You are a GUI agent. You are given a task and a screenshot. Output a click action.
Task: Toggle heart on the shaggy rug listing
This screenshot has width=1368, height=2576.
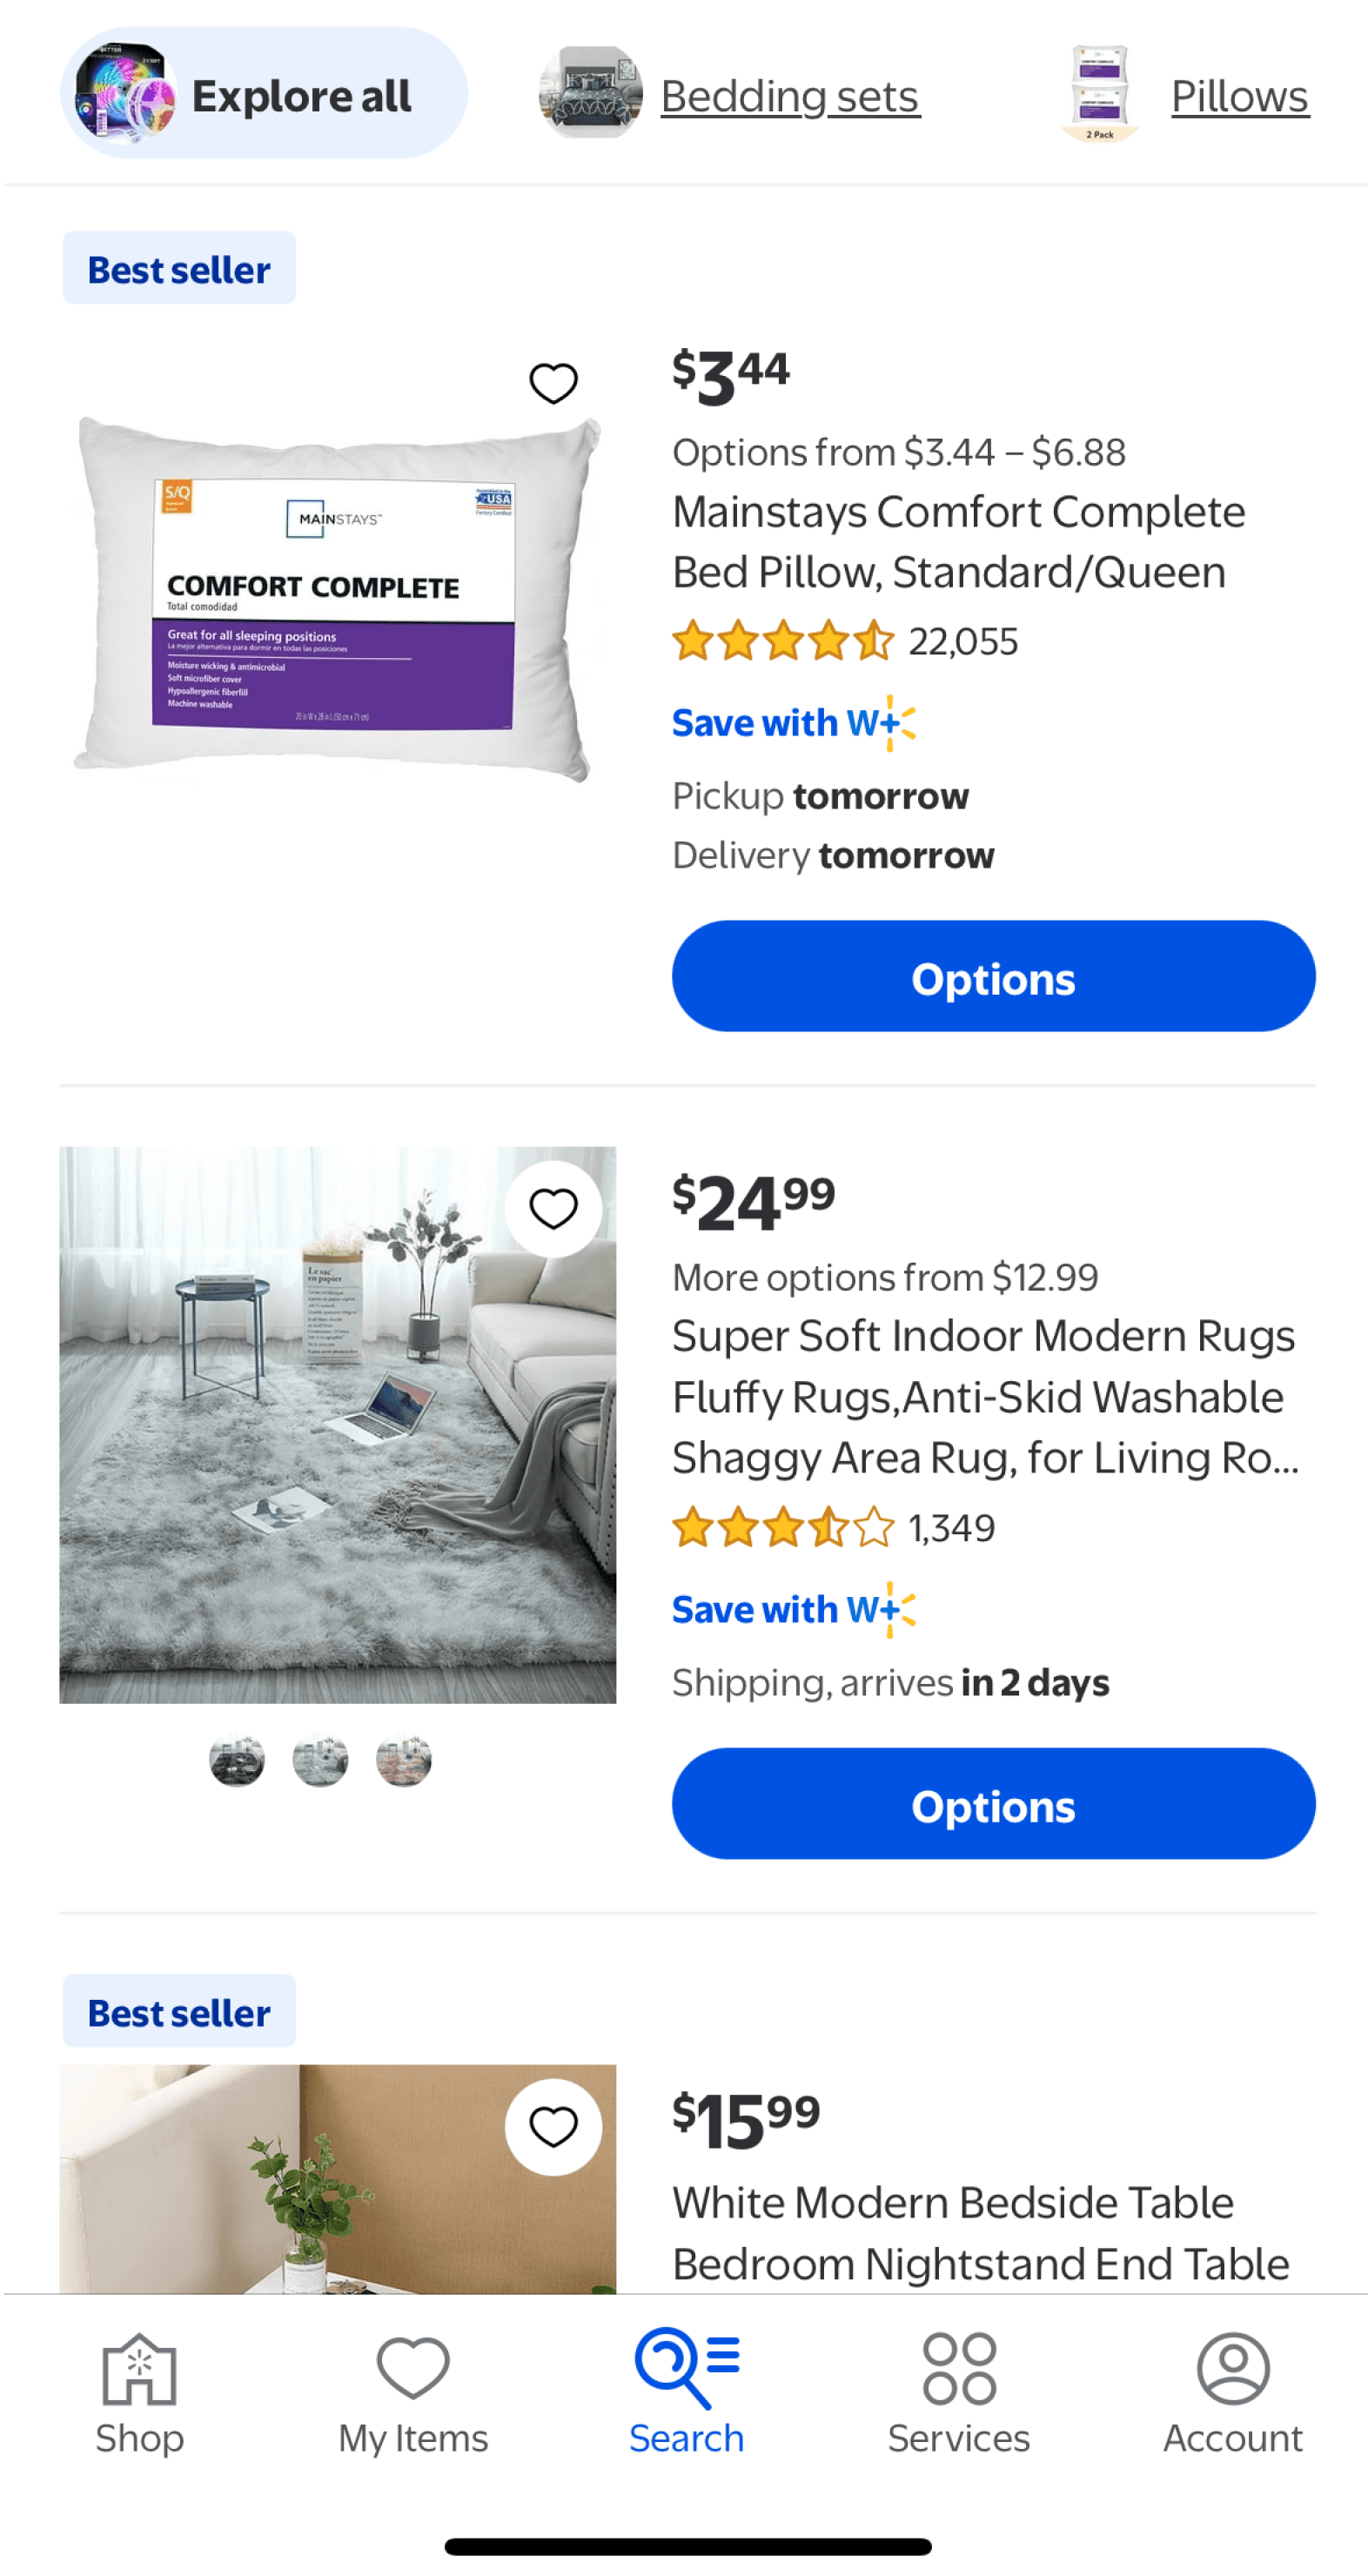click(553, 1209)
